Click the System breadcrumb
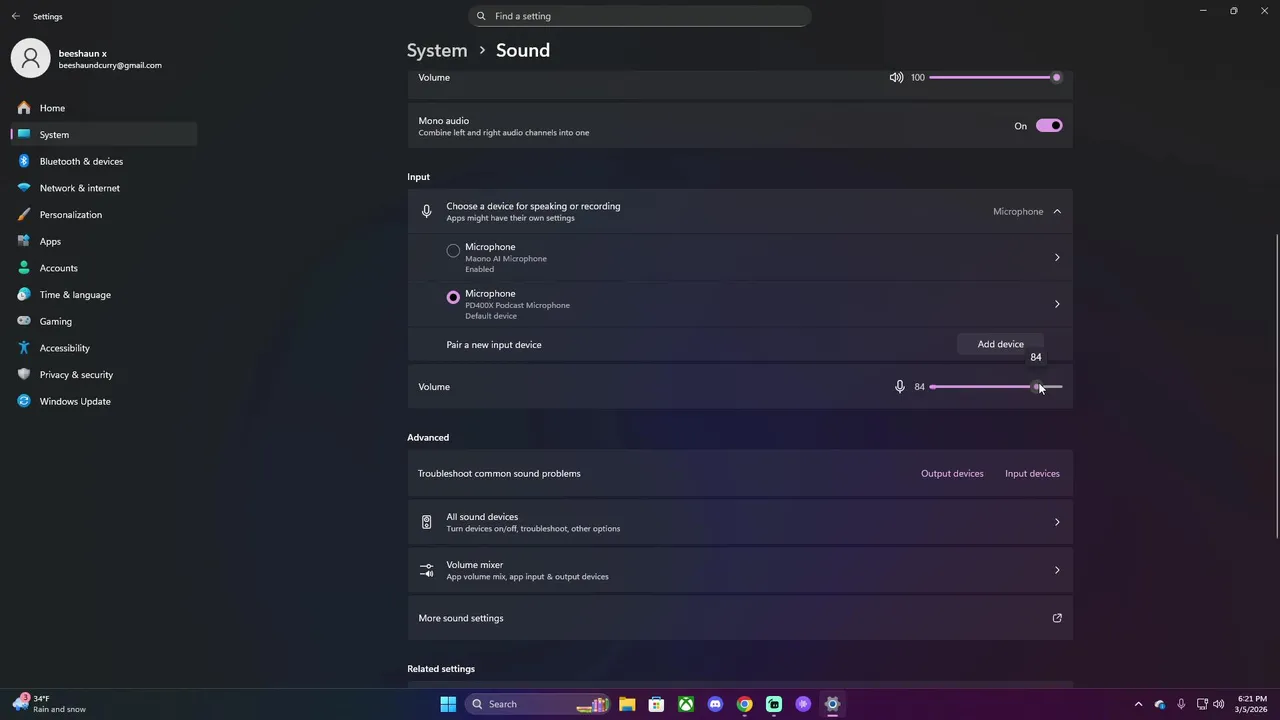Image resolution: width=1280 pixels, height=720 pixels. (x=437, y=50)
